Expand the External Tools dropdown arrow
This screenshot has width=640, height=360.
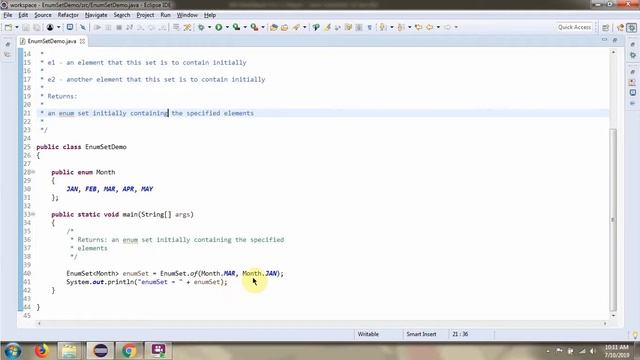(x=263, y=27)
